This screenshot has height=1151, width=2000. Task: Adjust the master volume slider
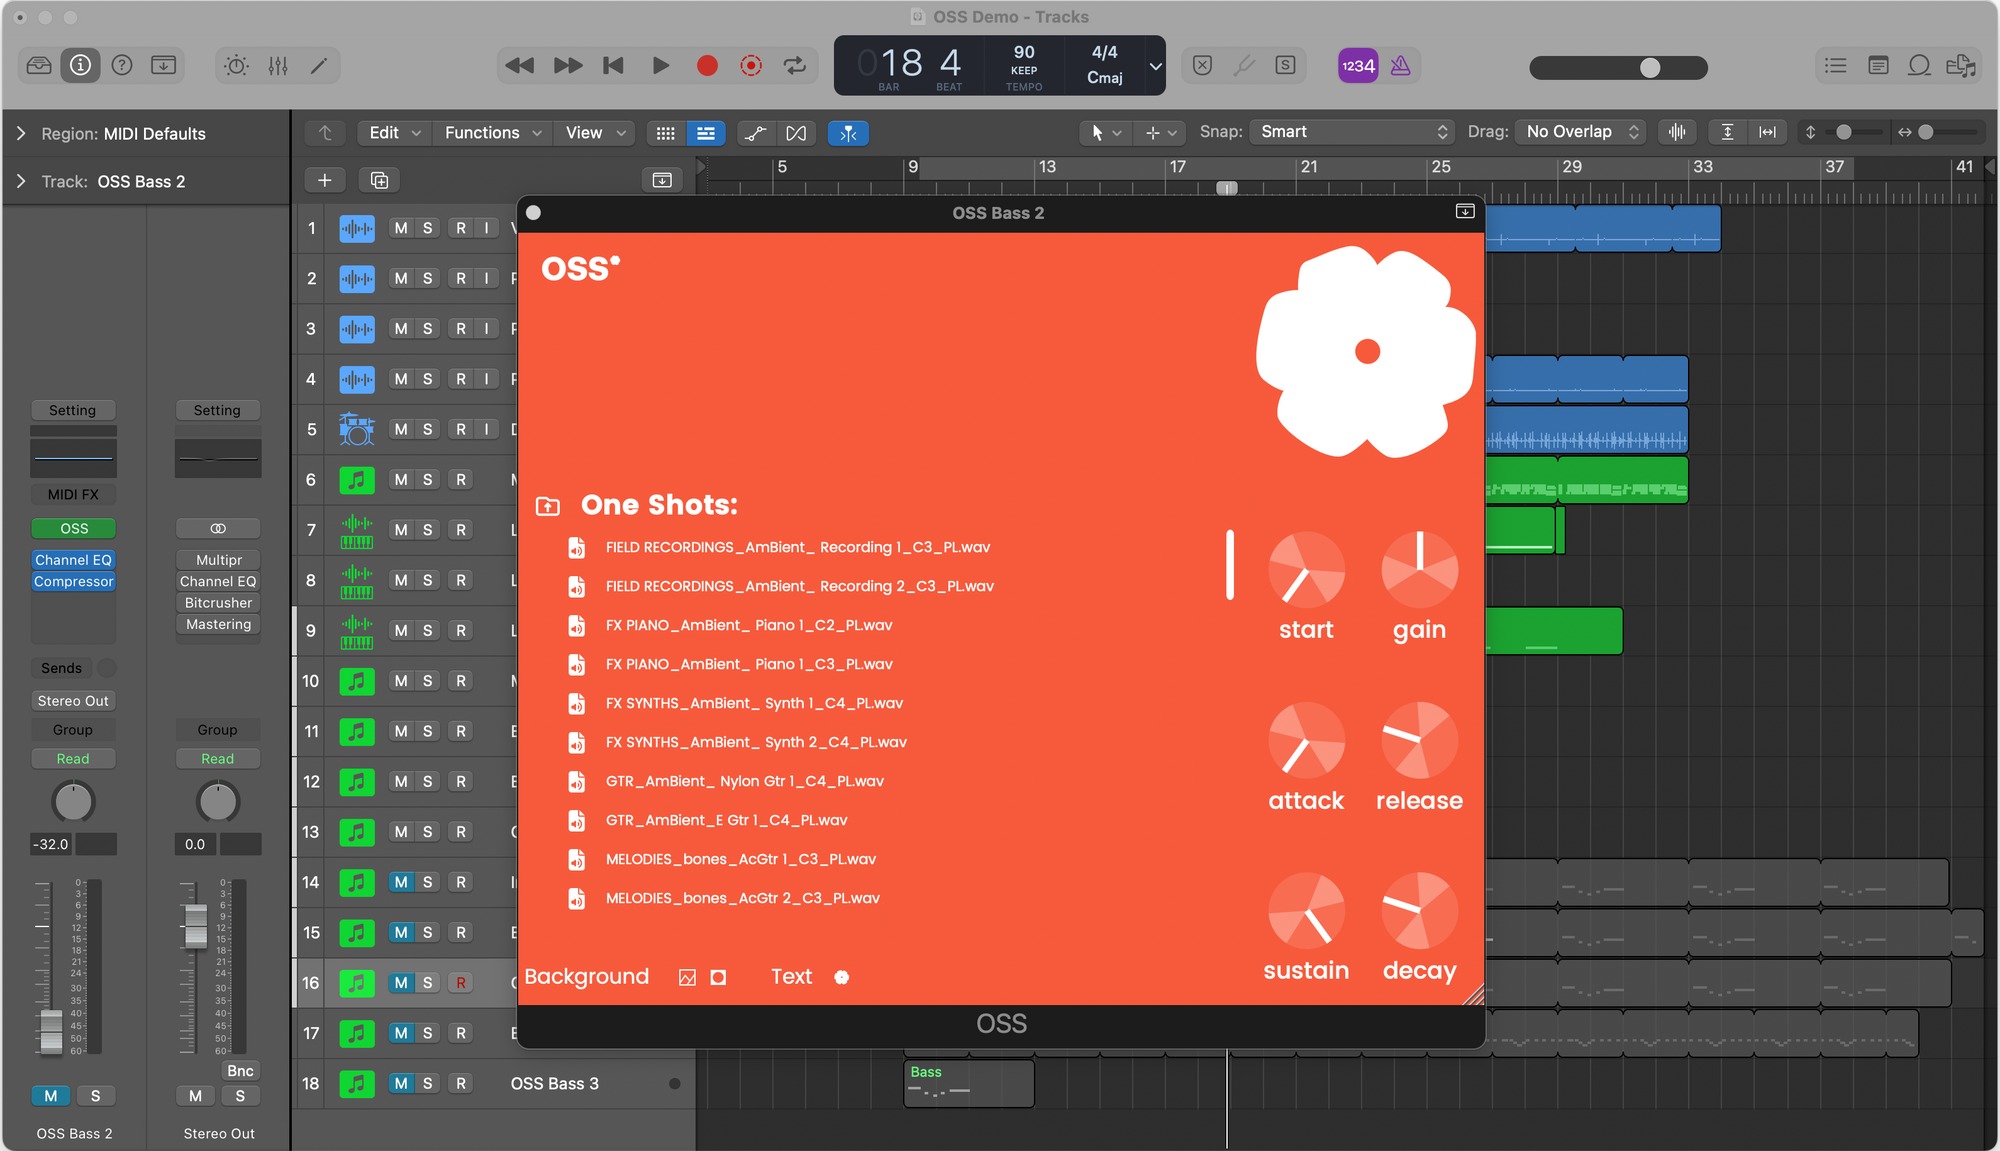[x=1618, y=67]
